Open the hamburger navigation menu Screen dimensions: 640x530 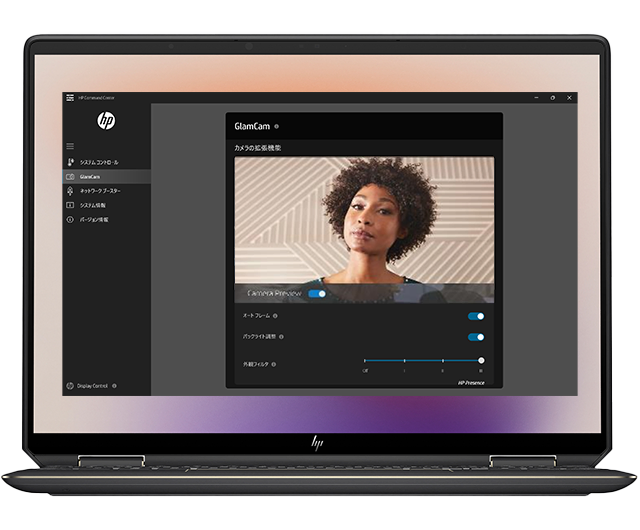click(70, 146)
